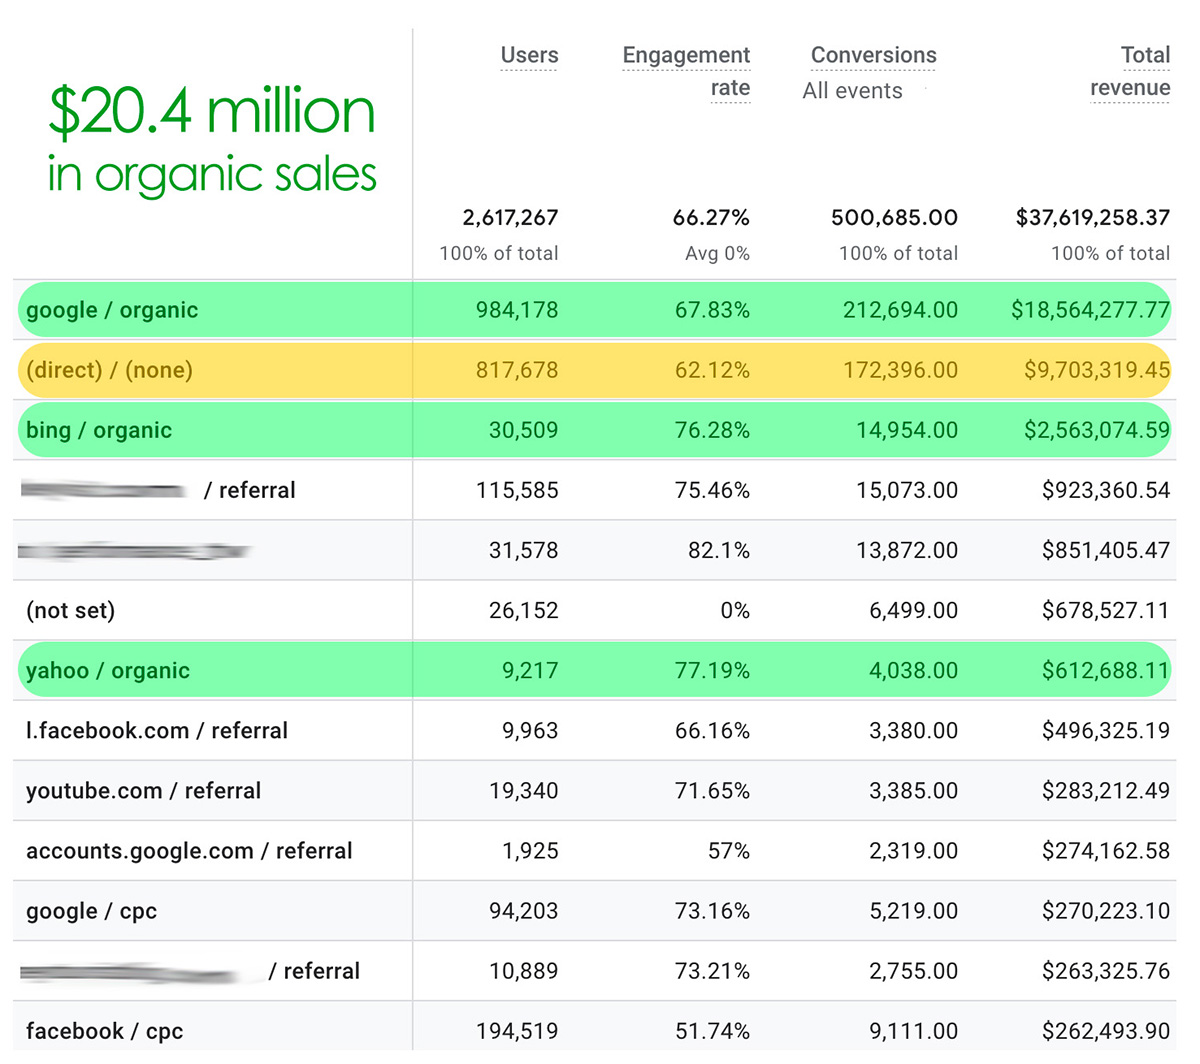This screenshot has width=1200, height=1064.
Task: Select the yahoo / organic row label
Action: click(108, 670)
